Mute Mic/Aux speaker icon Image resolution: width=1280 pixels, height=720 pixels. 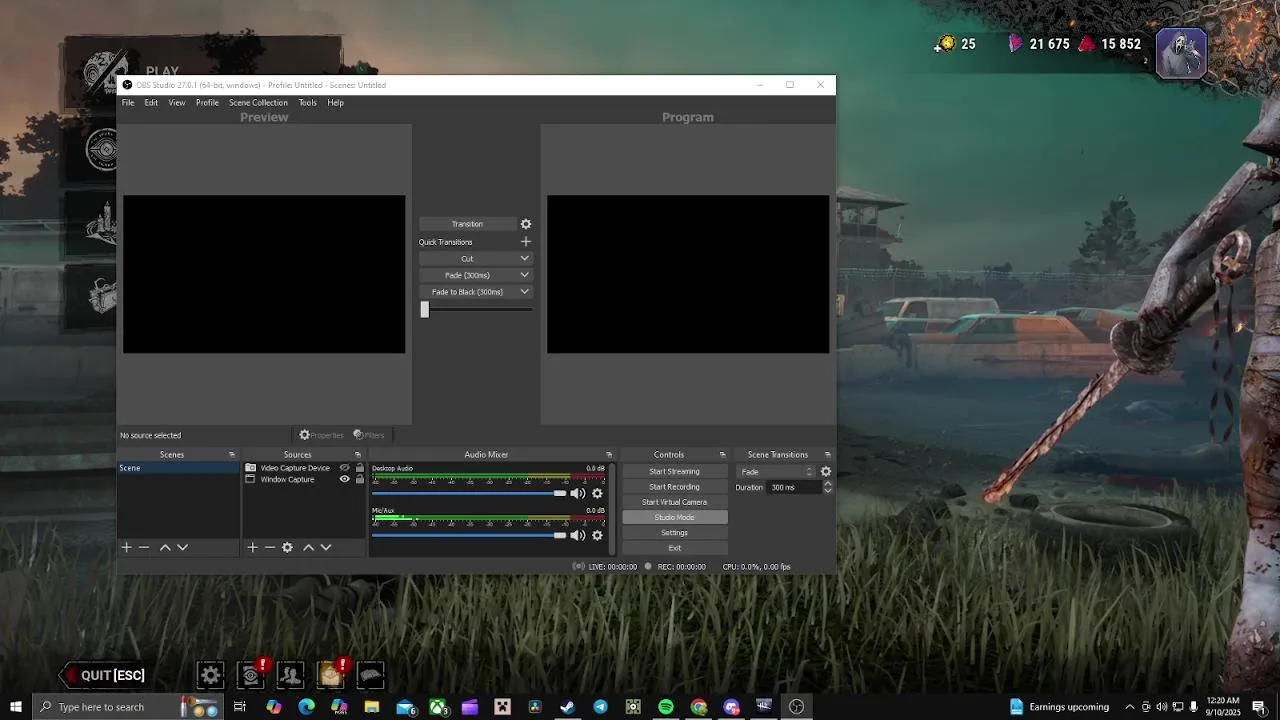578,535
